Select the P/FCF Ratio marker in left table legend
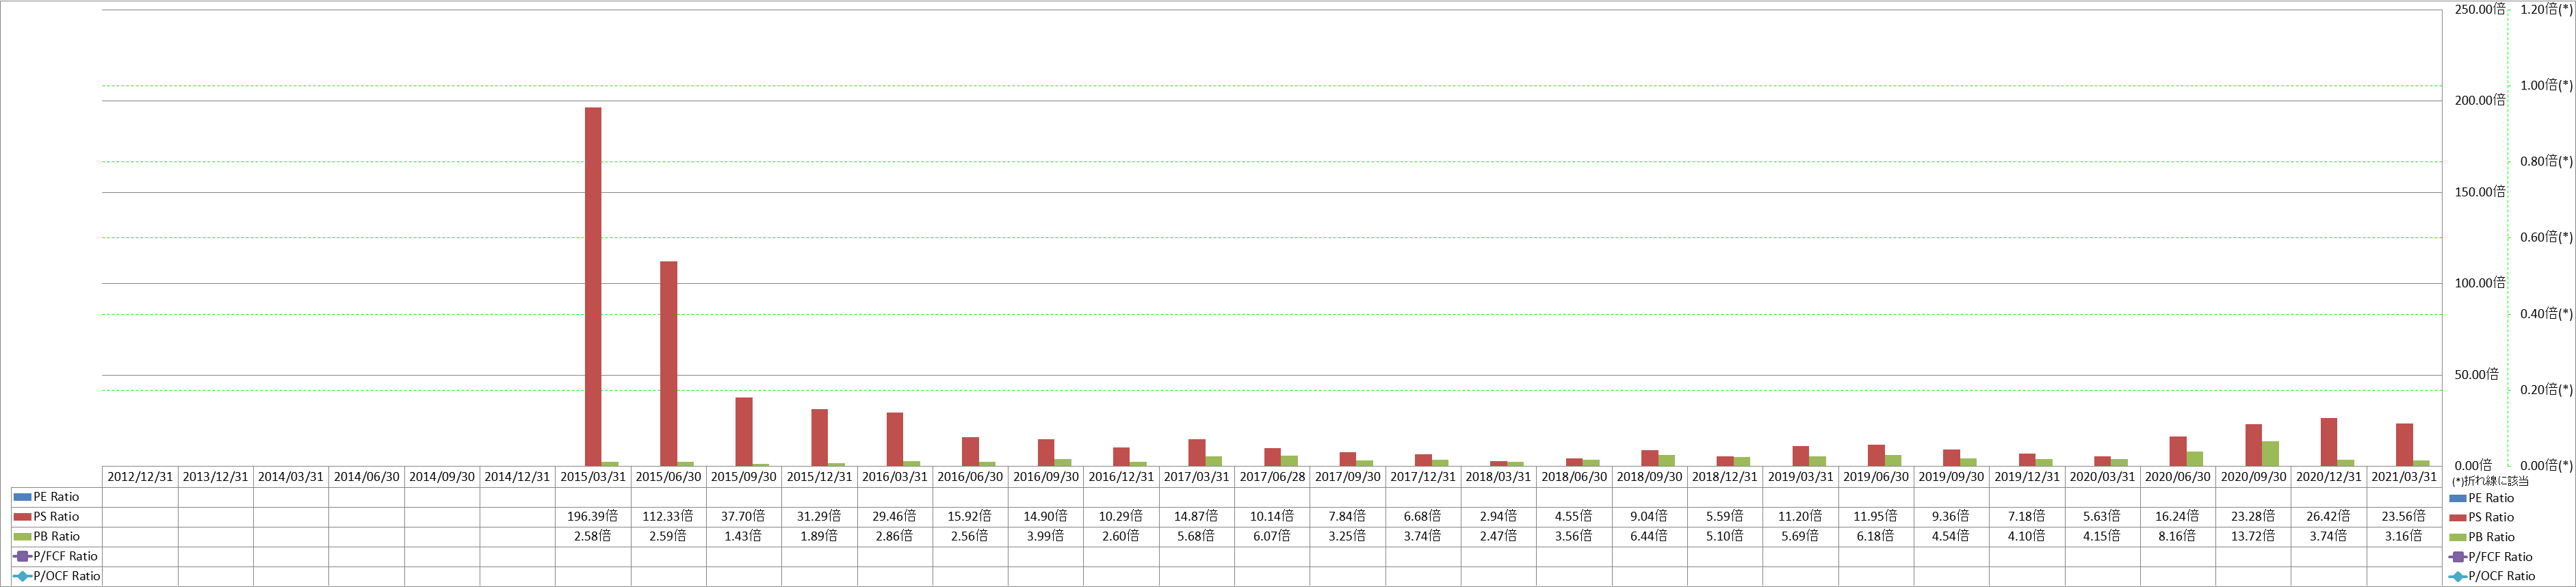The image size is (2576, 587). coord(22,556)
